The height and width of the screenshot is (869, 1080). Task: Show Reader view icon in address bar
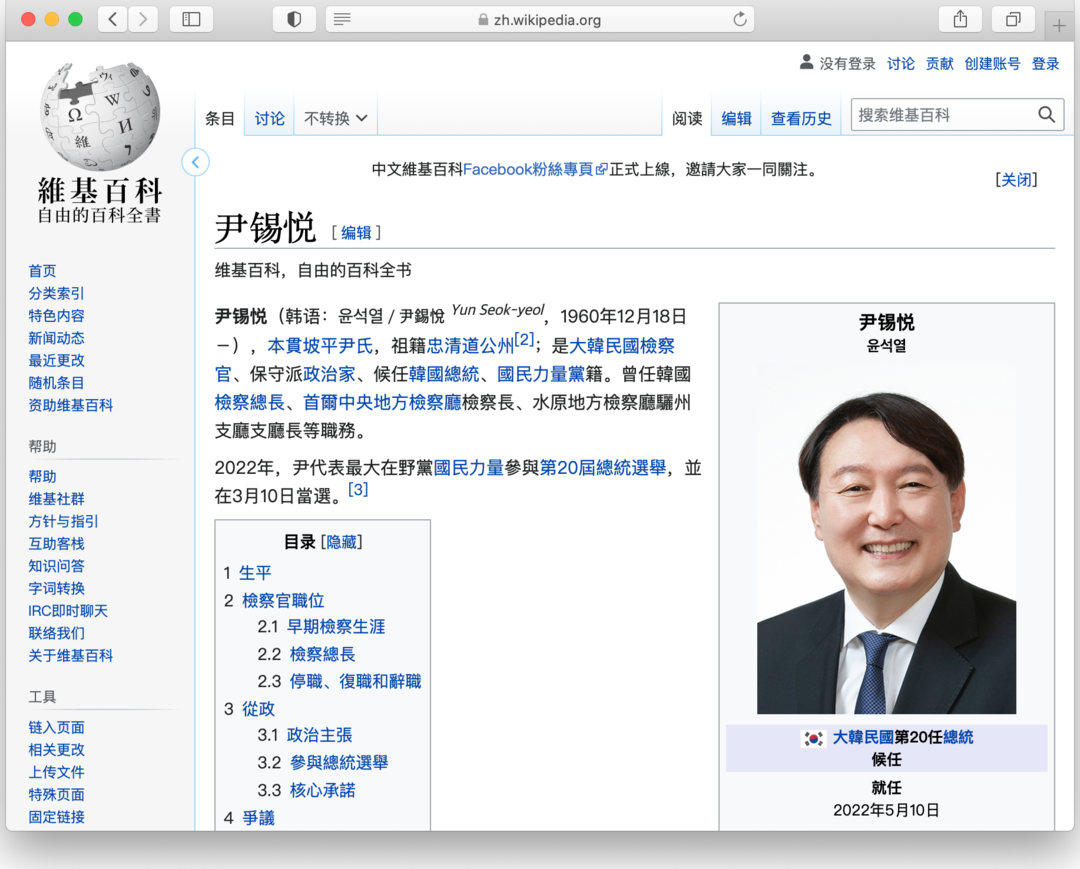pos(342,19)
